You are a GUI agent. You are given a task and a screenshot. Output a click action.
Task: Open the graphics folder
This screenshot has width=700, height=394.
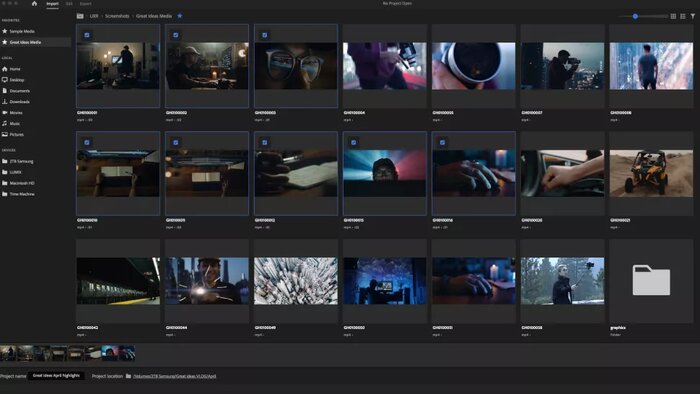[x=651, y=281]
